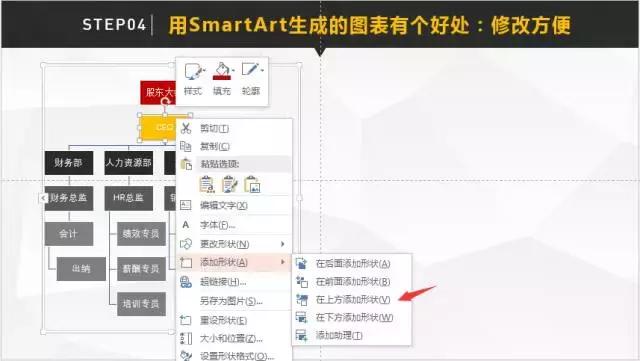Click the add shape below icon

click(301, 318)
